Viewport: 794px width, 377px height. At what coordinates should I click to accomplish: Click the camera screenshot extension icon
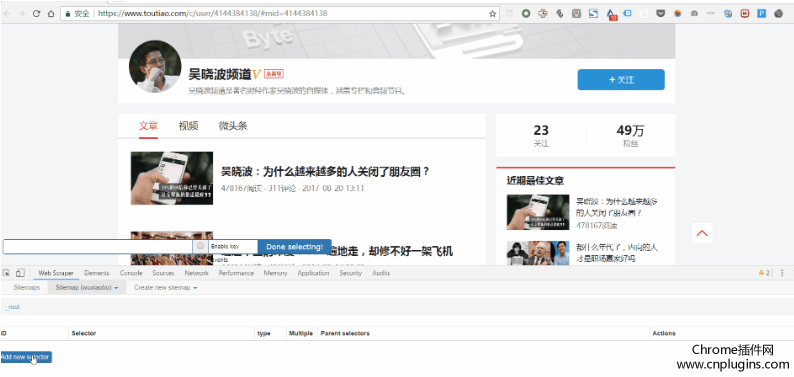point(694,14)
